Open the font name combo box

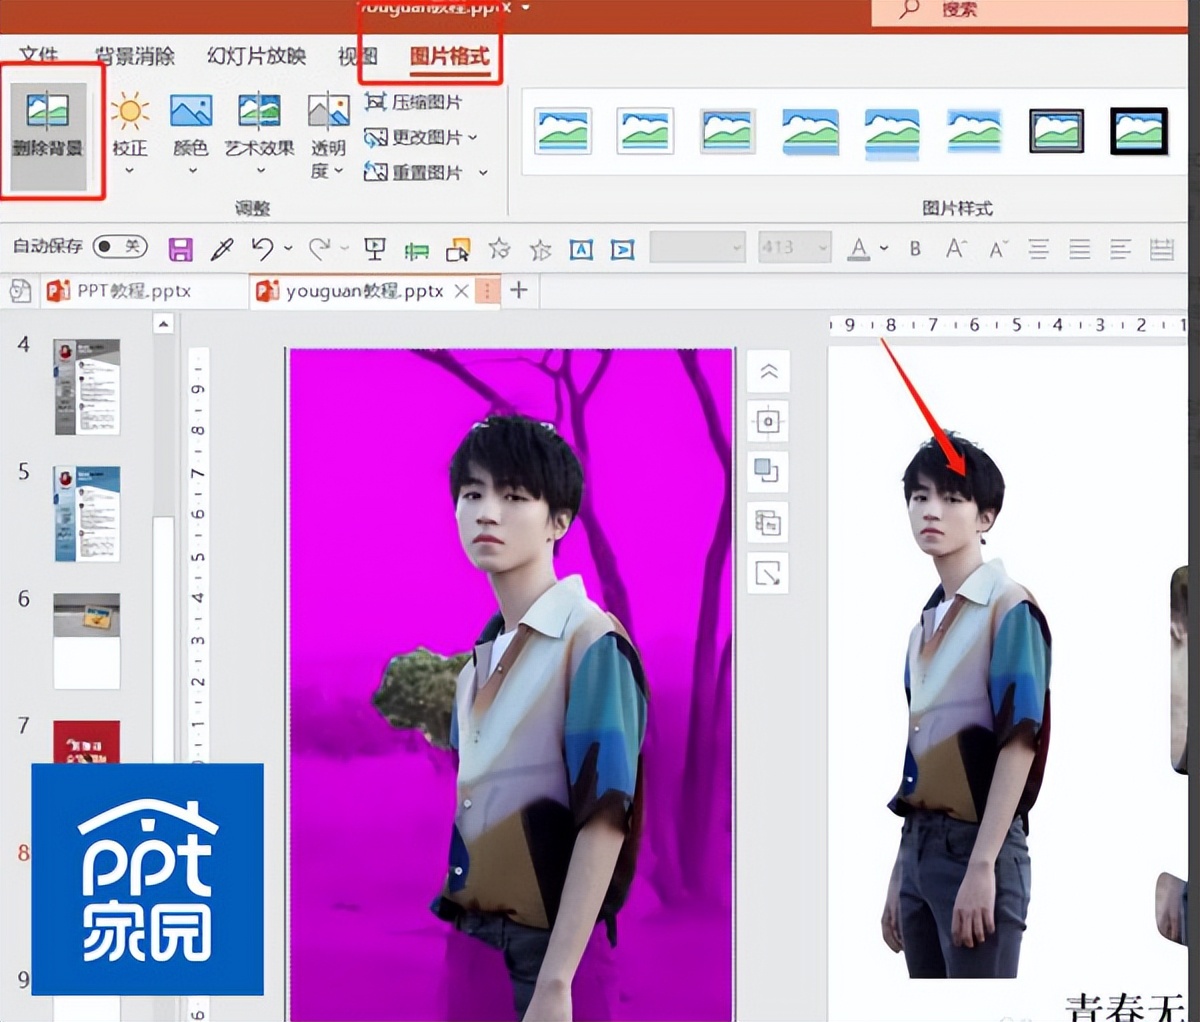(698, 247)
